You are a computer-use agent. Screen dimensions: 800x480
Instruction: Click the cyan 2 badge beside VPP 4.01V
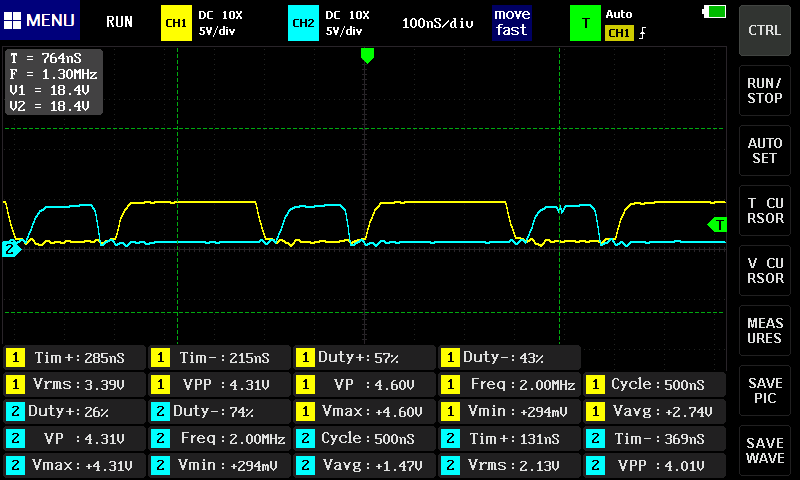click(595, 465)
